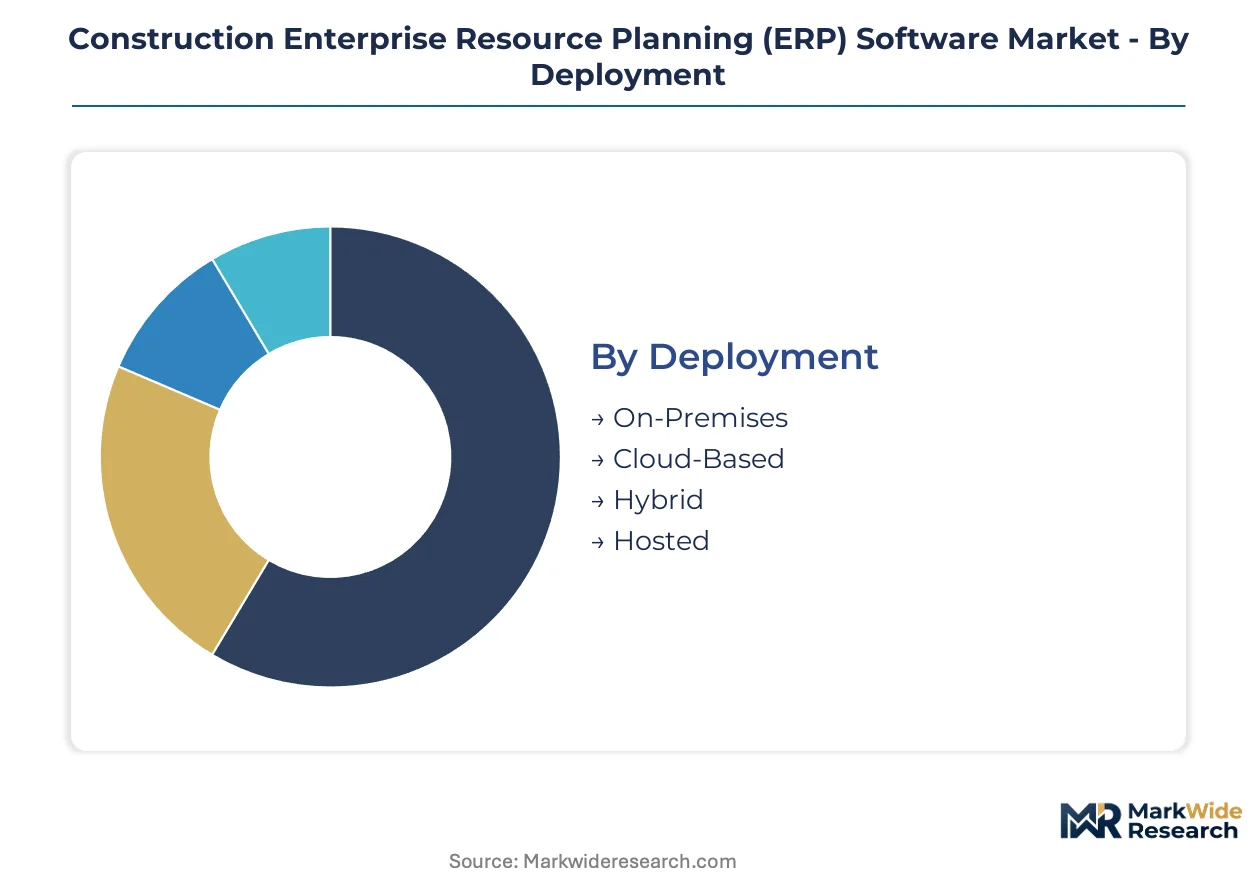Click the chart title text

point(628,56)
